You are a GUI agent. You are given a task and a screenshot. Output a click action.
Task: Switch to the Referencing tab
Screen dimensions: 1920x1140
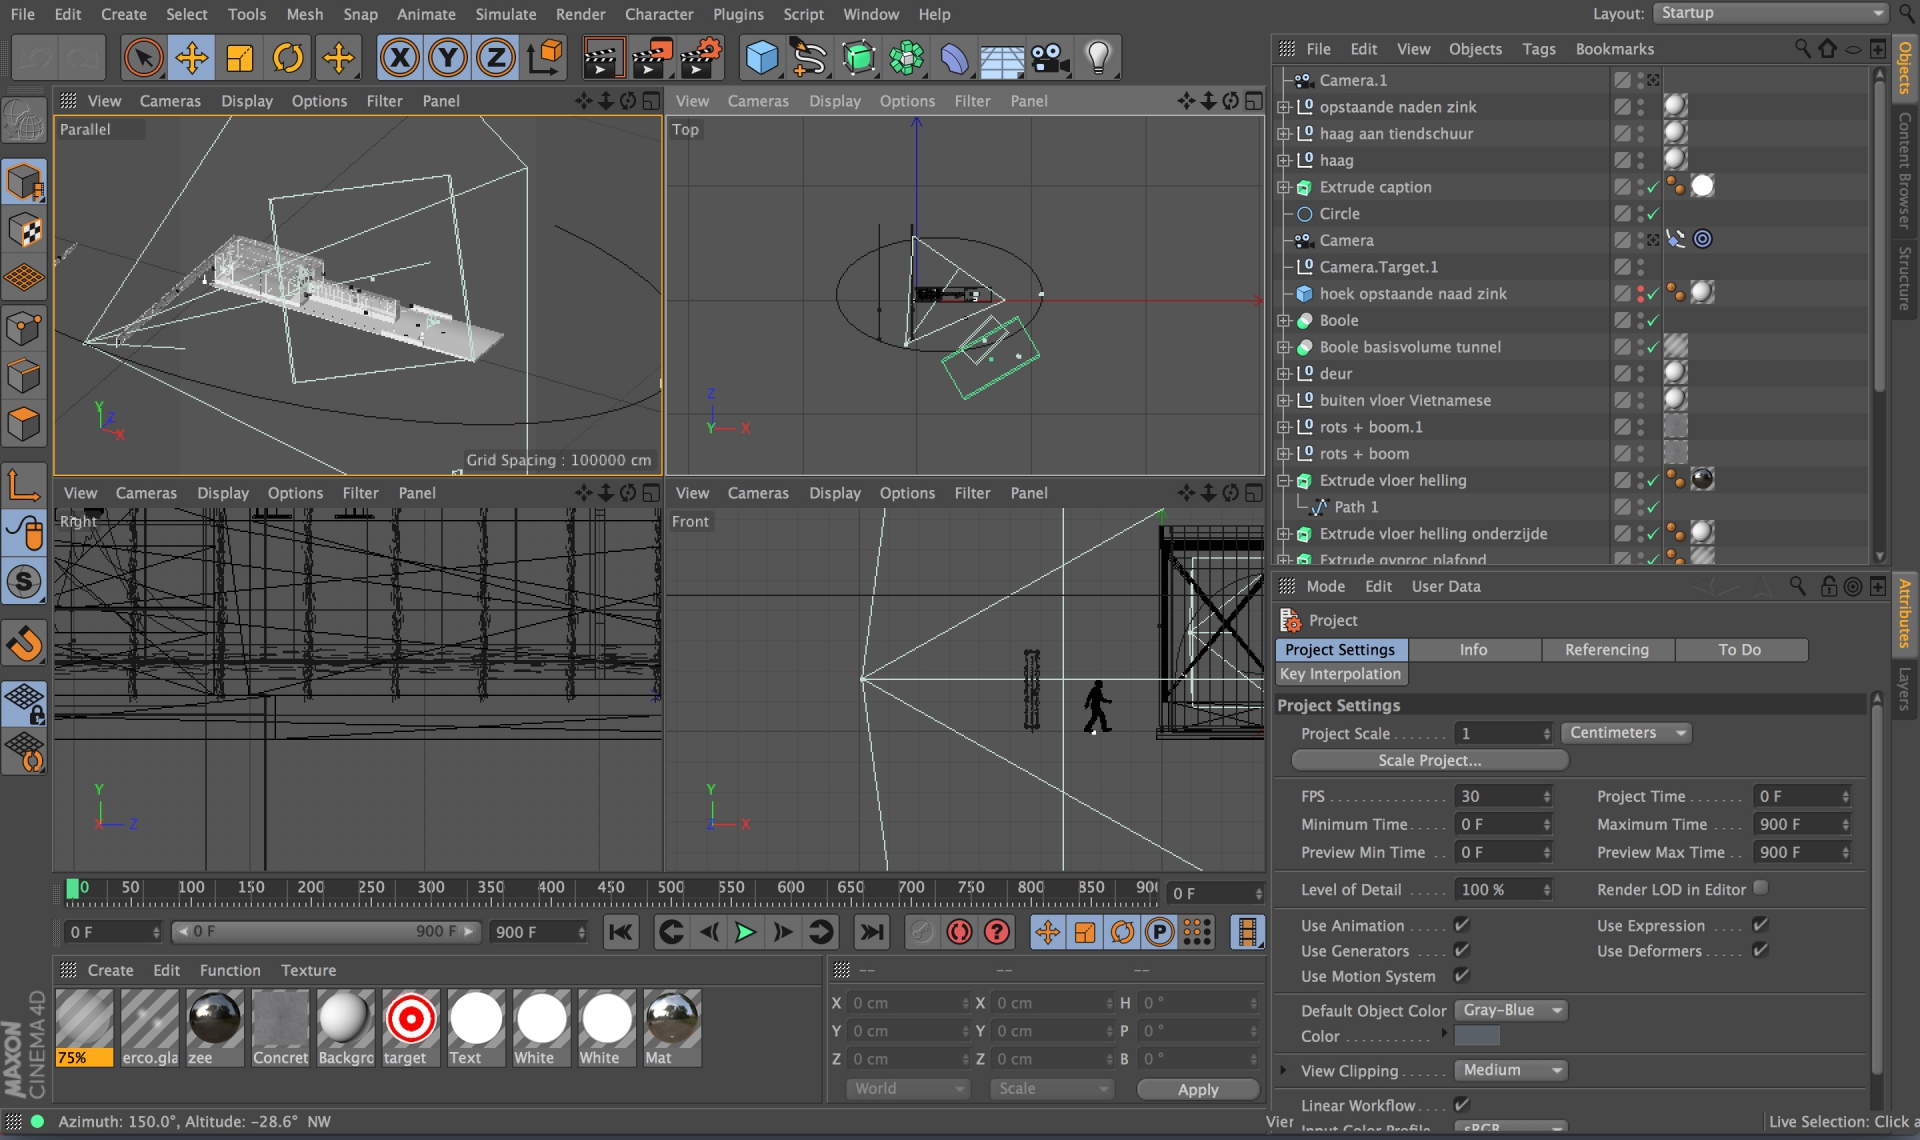[1606, 650]
